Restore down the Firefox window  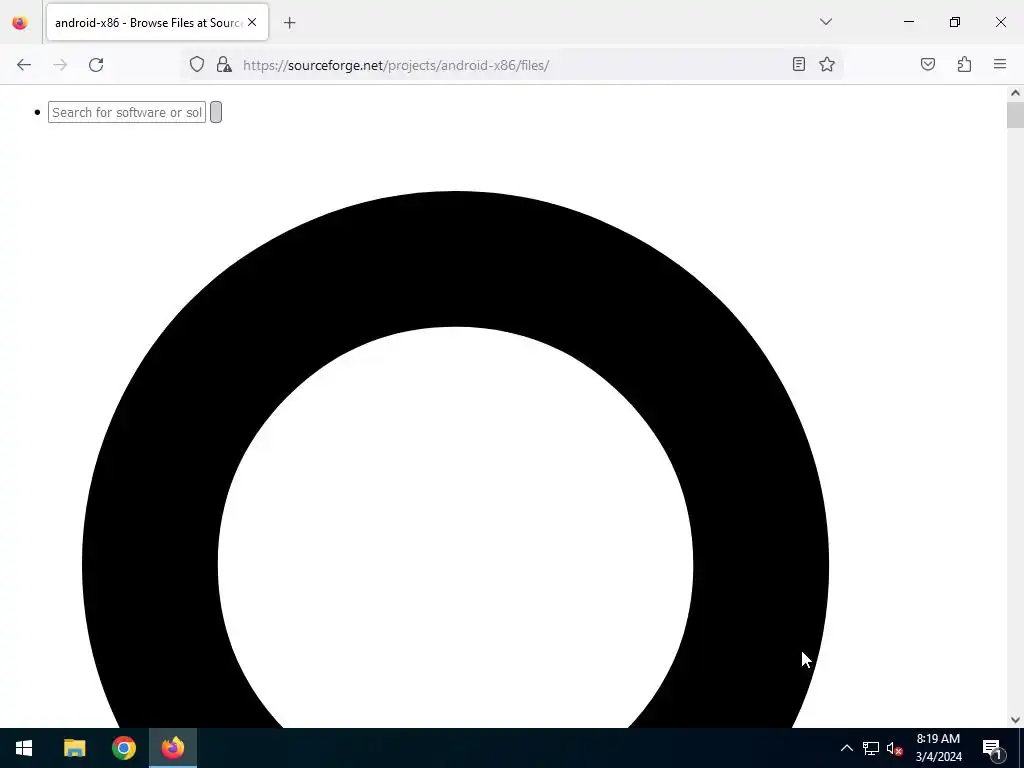(955, 22)
